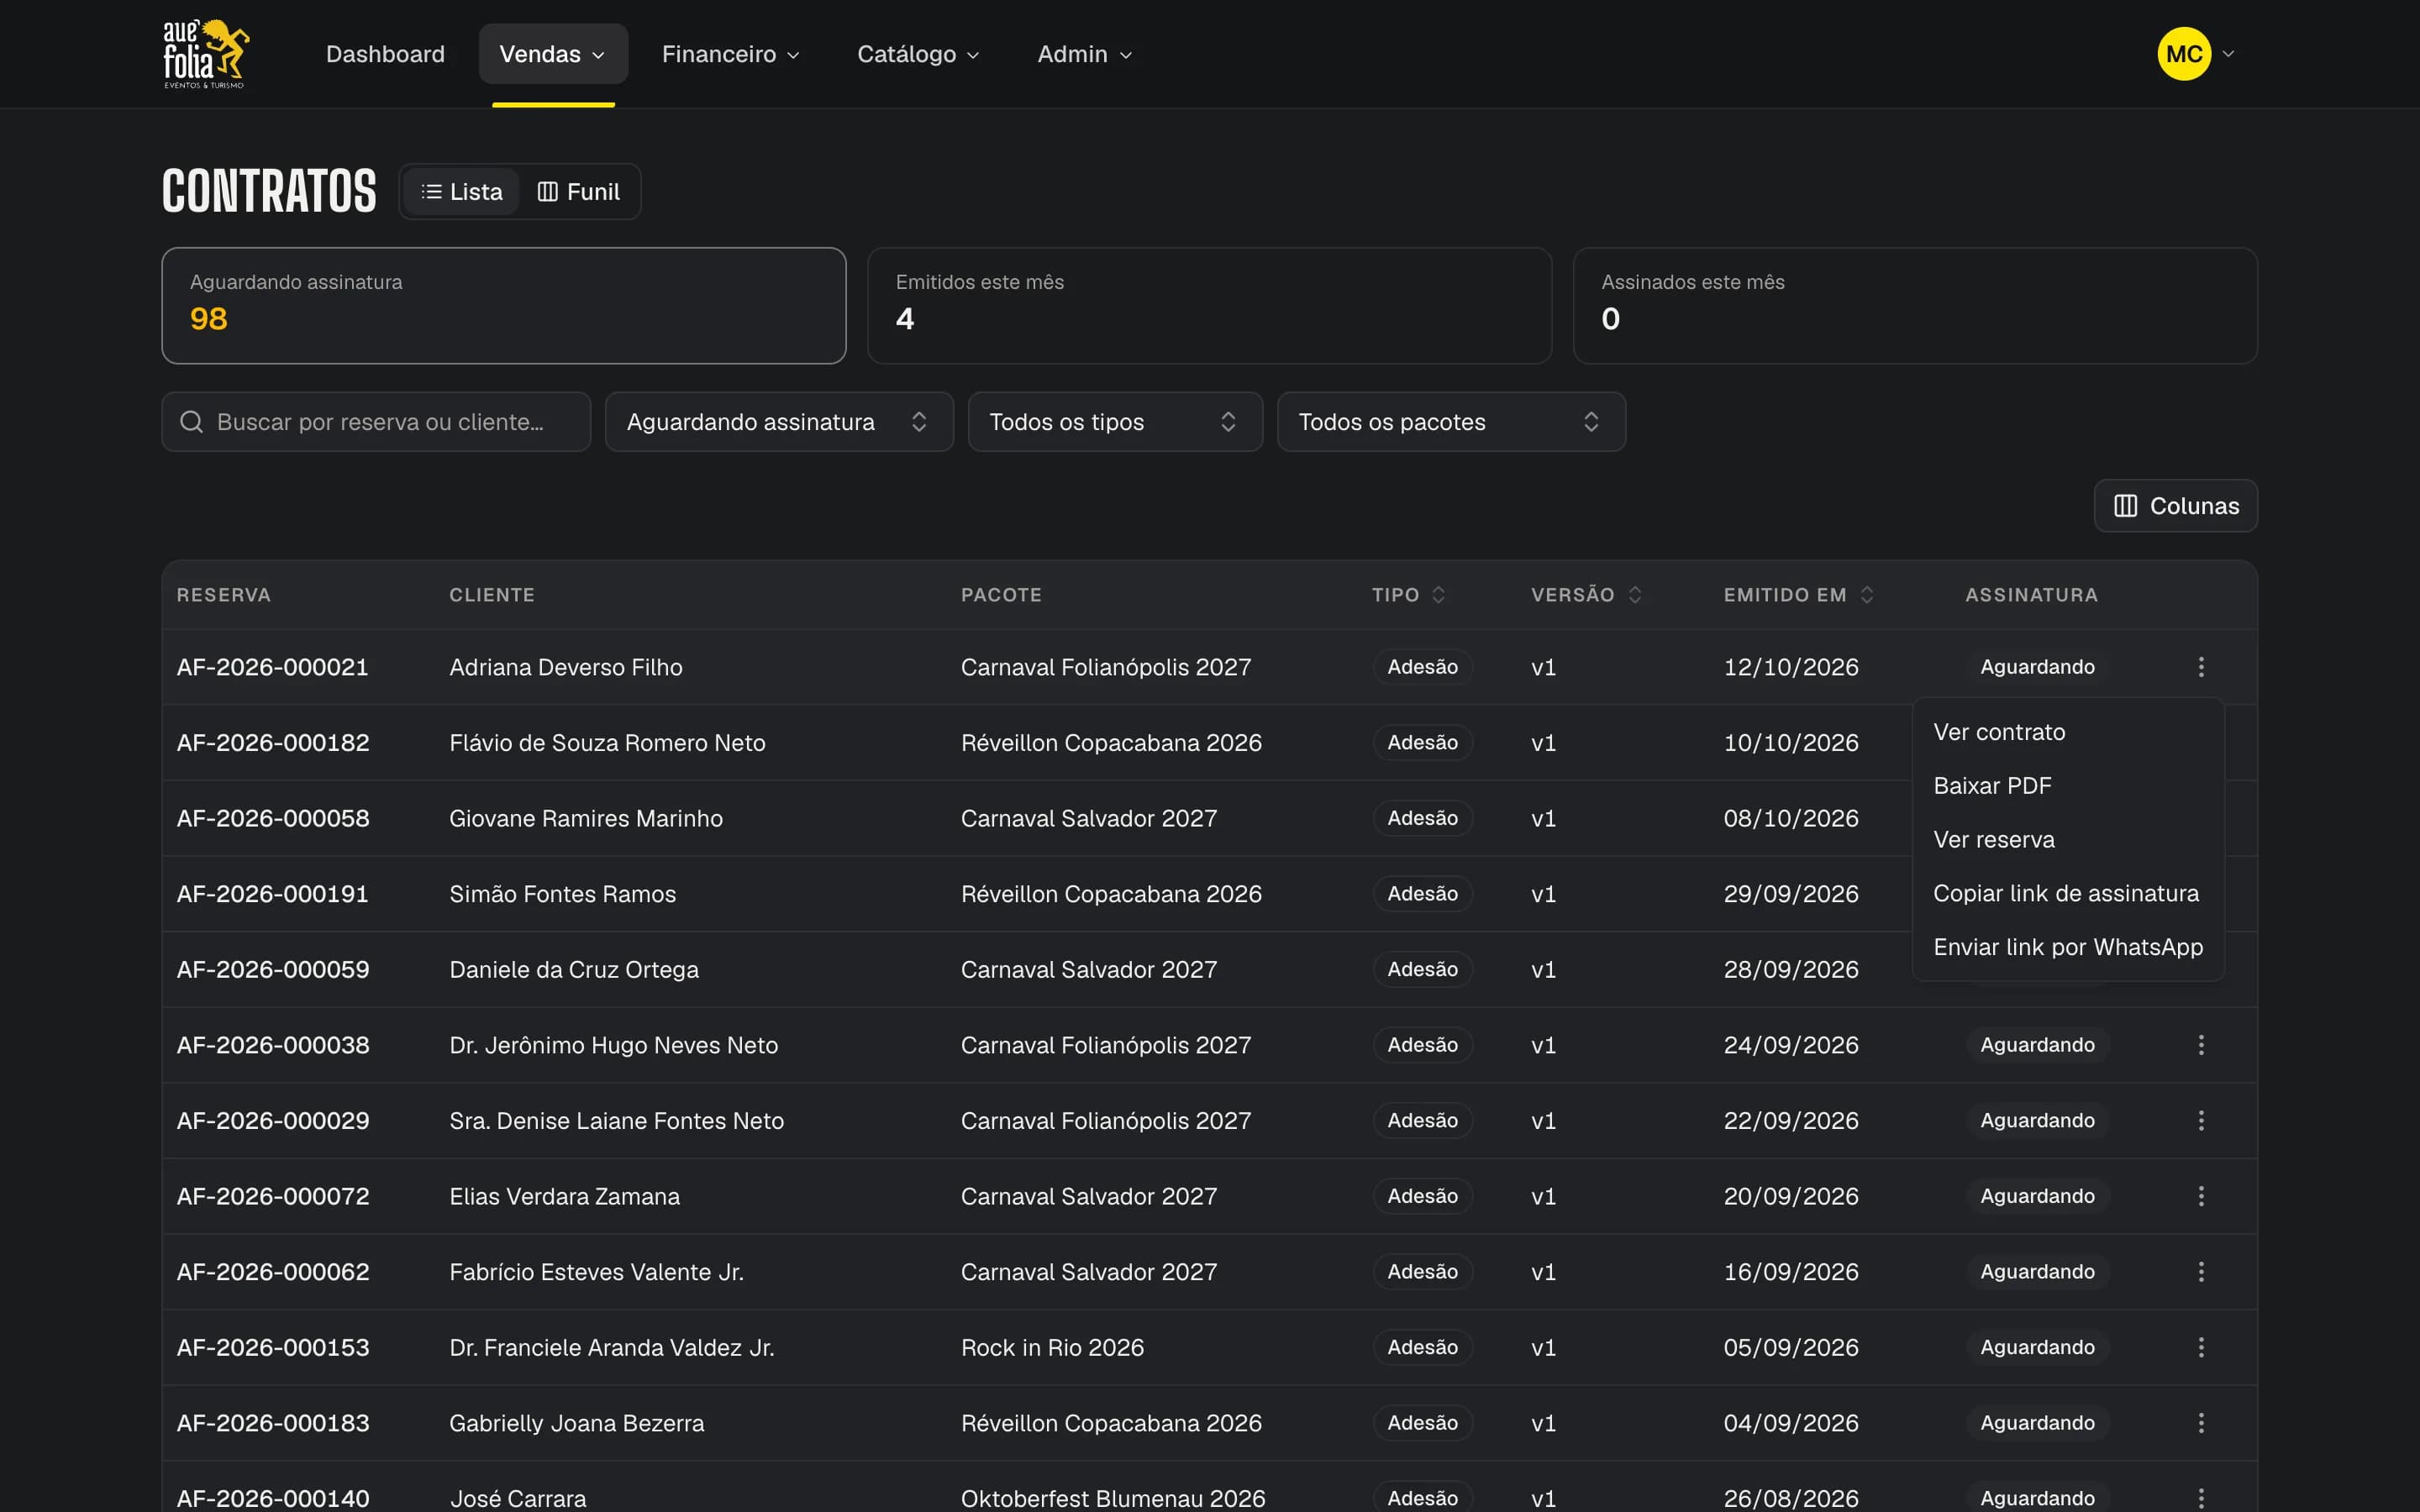Viewport: 2420px width, 1512px height.
Task: Switch to Funil view
Action: click(x=578, y=192)
